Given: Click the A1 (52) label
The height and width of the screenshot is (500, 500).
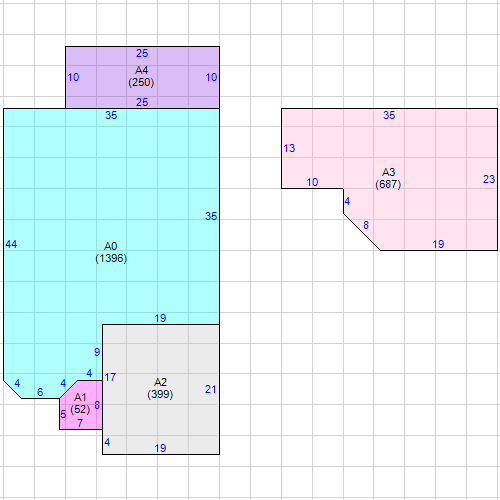Looking at the screenshot, I should coord(80,403).
